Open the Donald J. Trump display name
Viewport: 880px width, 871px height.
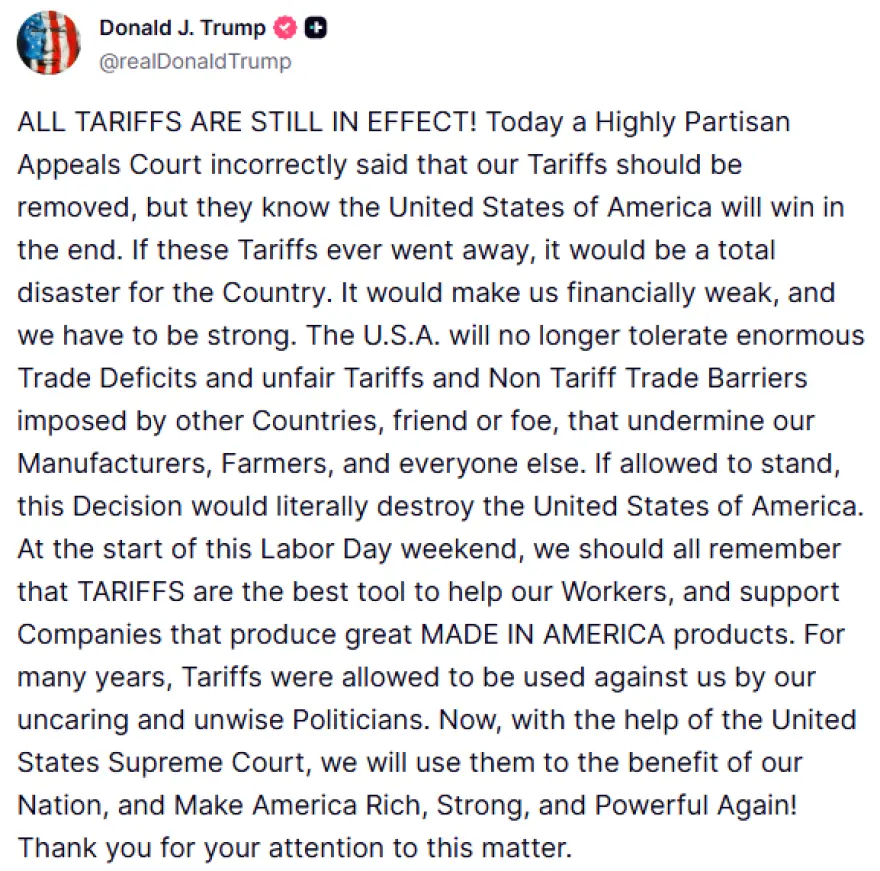click(x=182, y=28)
